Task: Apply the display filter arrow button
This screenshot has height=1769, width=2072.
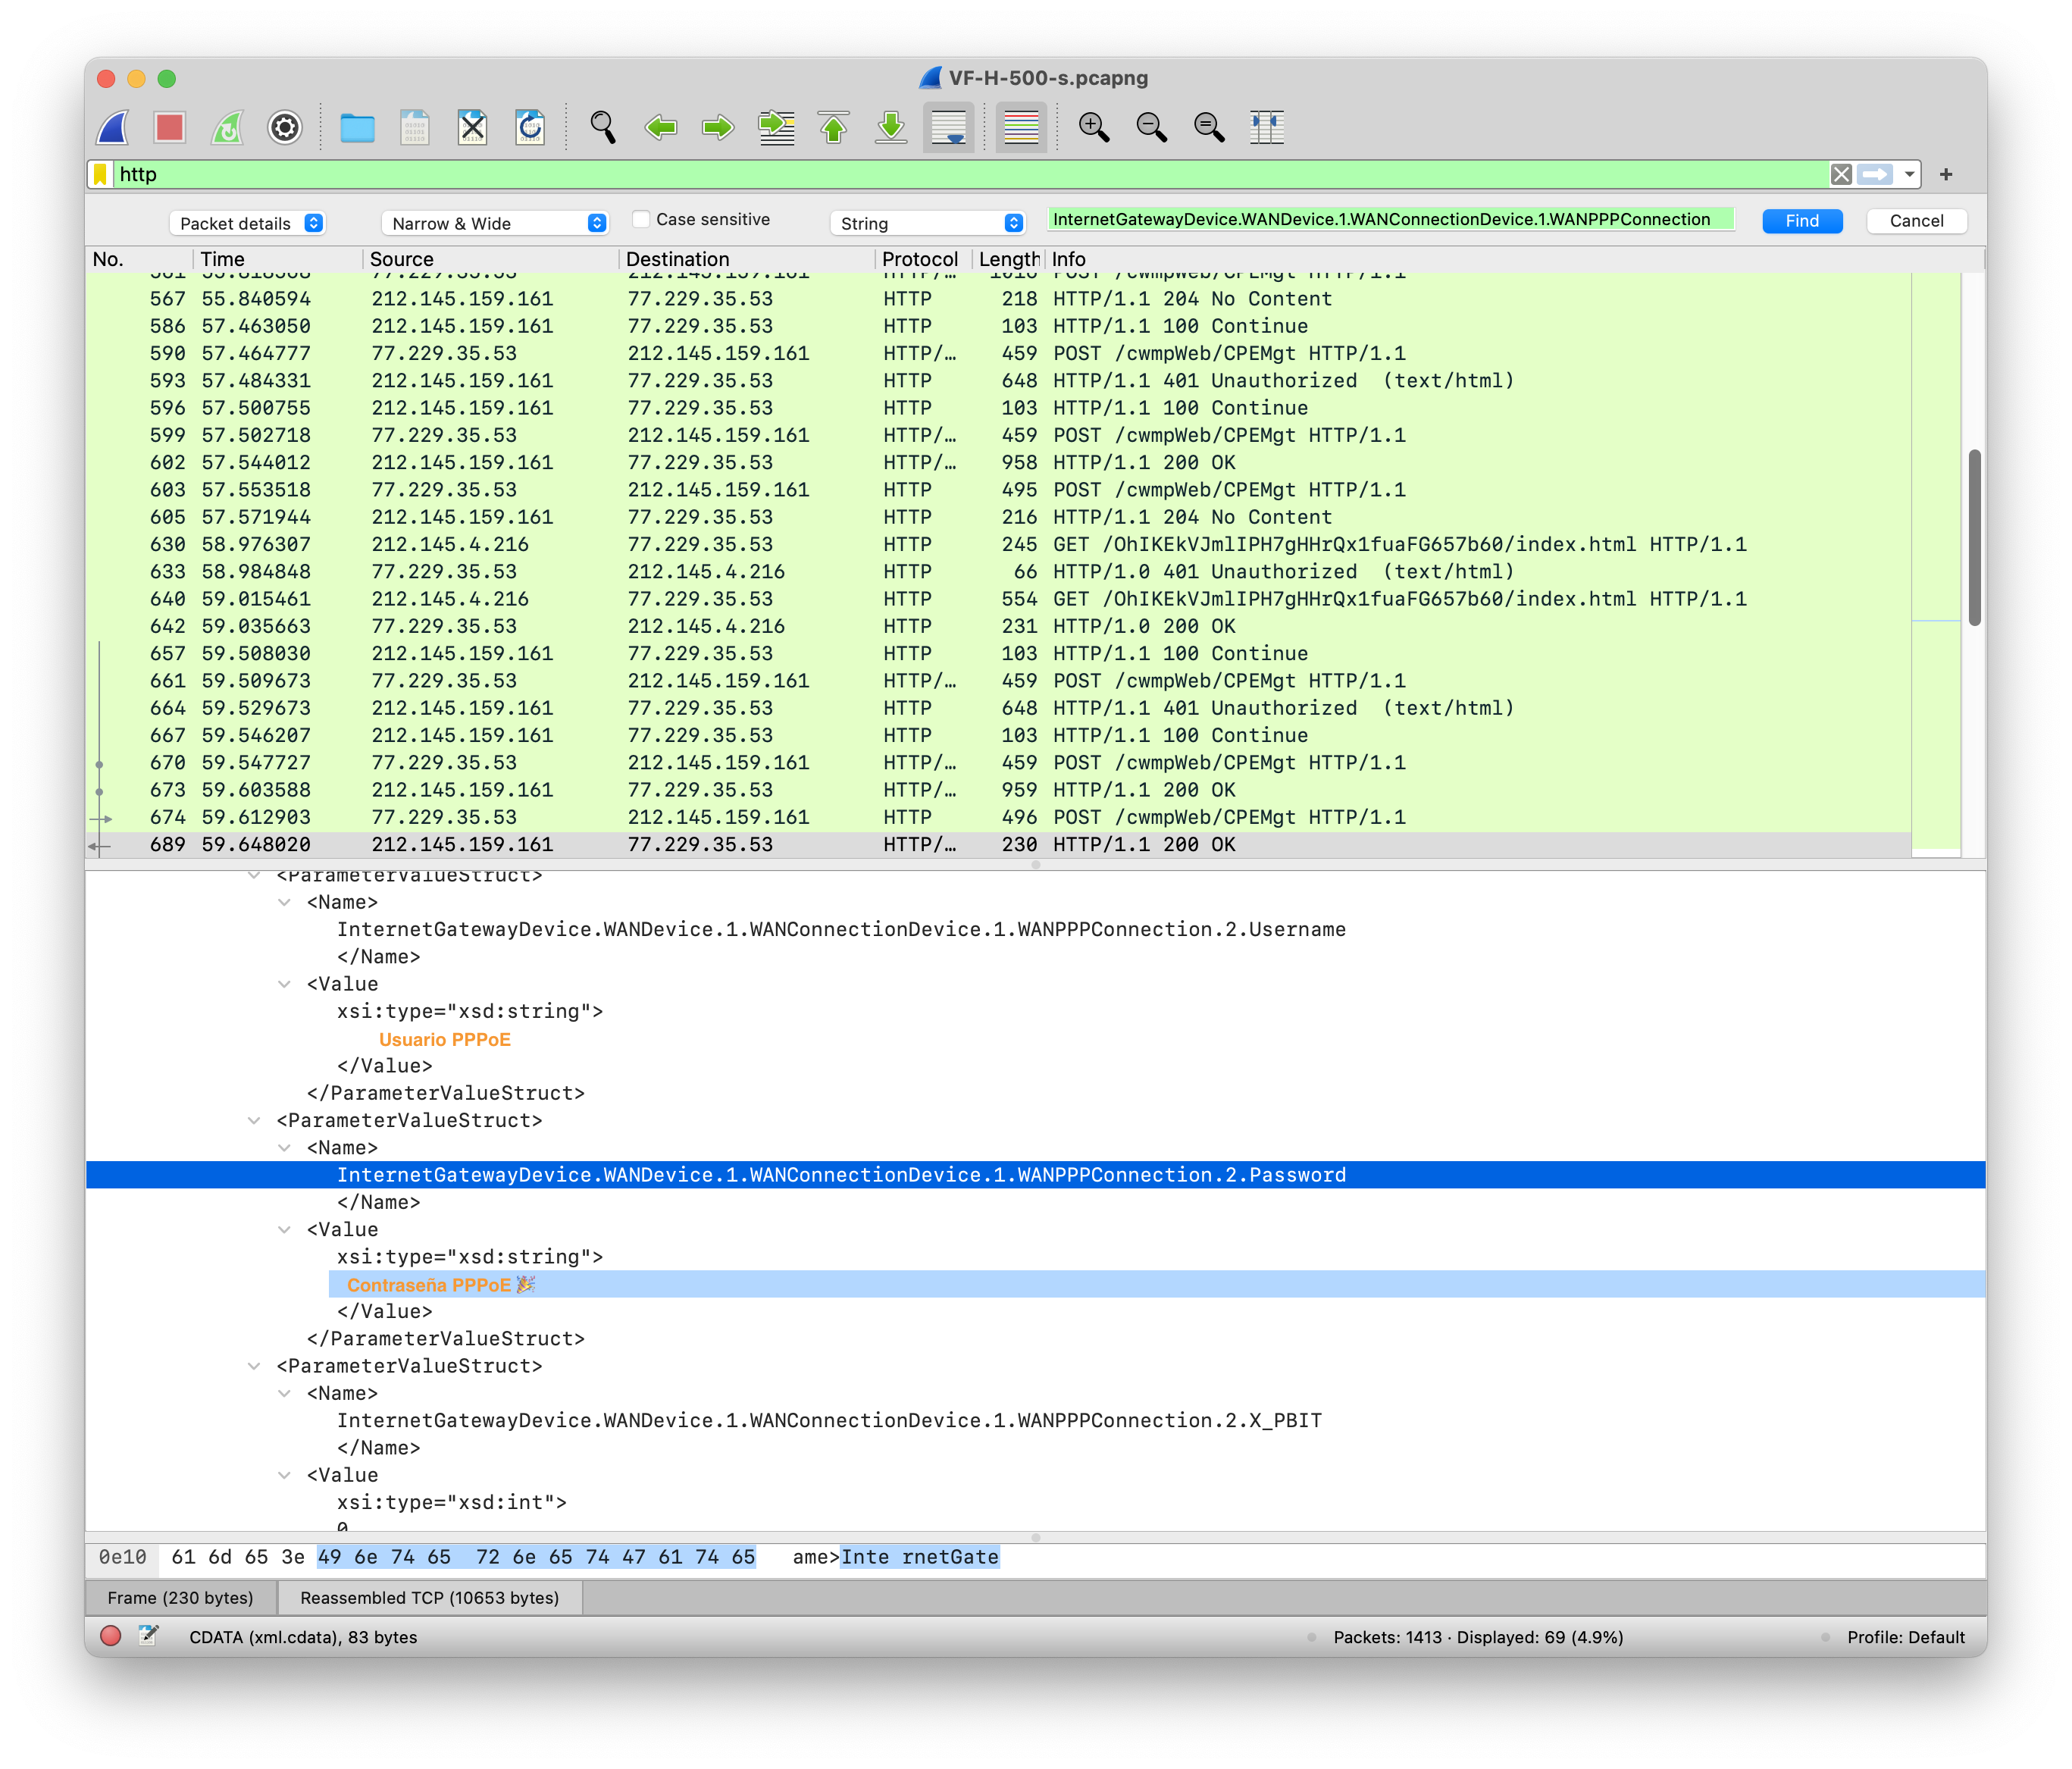Action: point(1875,174)
